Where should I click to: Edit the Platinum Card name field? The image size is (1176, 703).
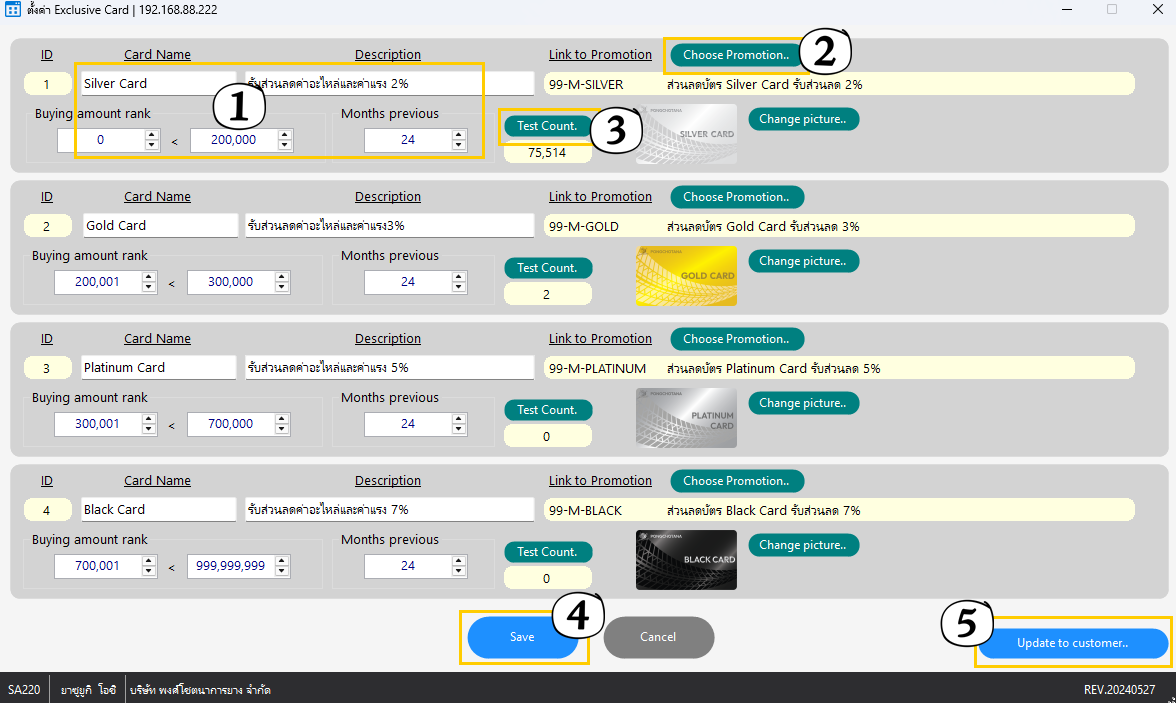(158, 368)
